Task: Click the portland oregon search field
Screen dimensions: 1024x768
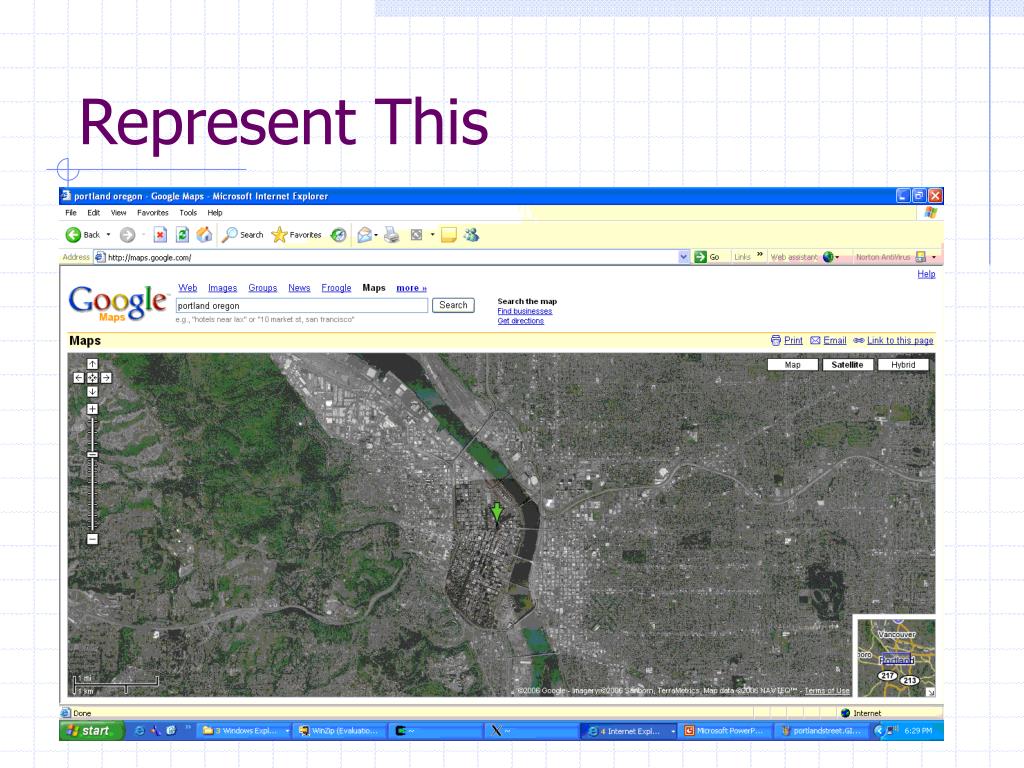Action: click(x=302, y=306)
